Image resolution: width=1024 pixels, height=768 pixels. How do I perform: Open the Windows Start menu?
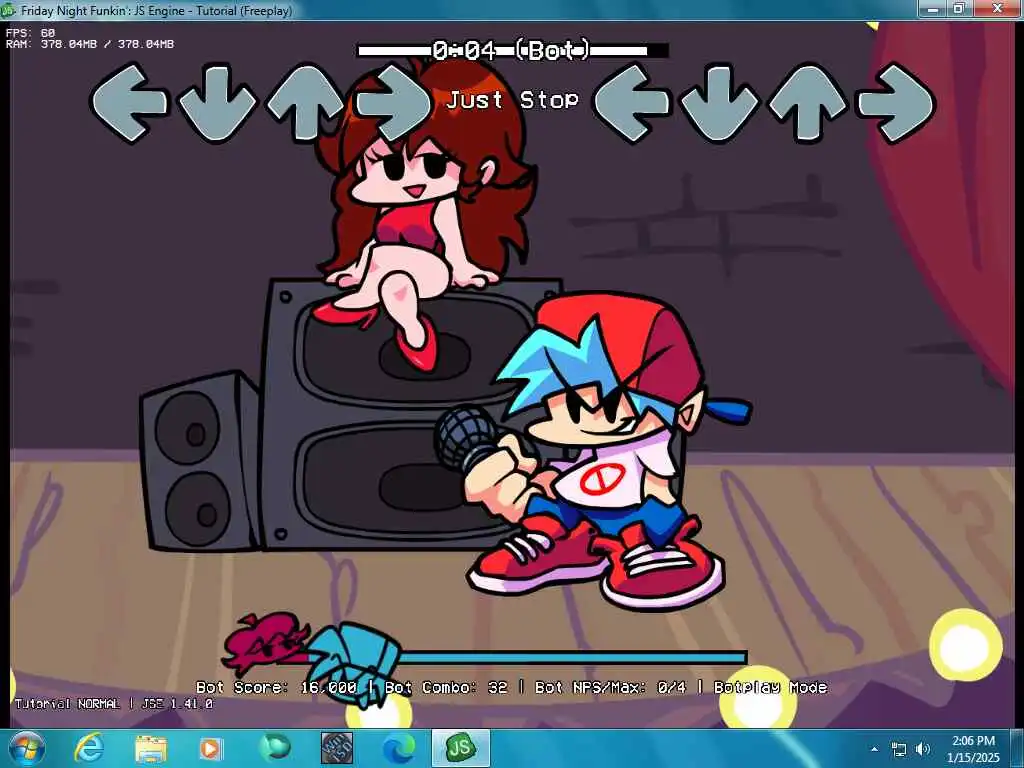26,748
